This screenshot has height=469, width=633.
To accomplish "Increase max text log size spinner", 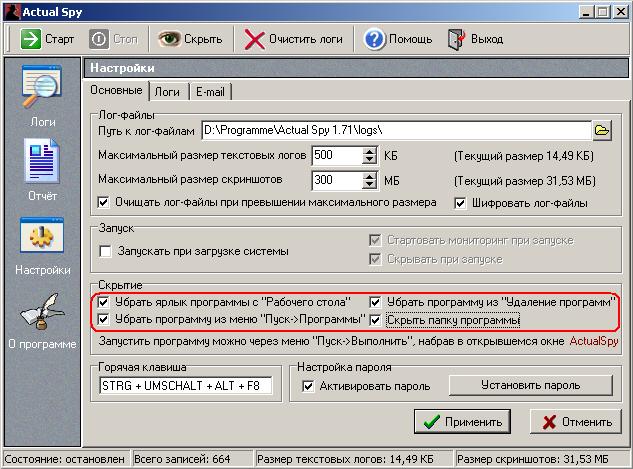I will click(x=369, y=151).
